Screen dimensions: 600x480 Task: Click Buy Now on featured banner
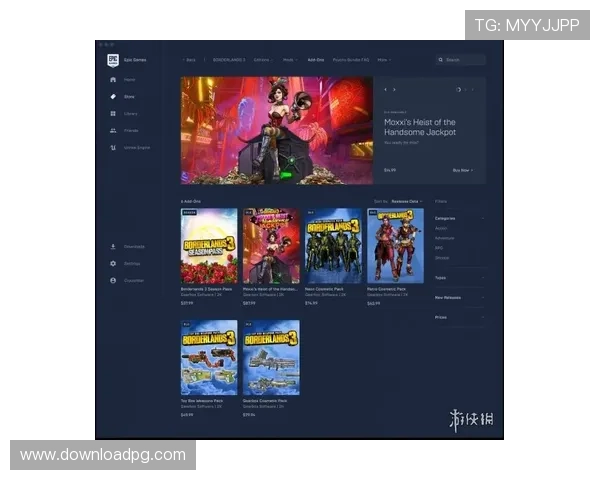pyautogui.click(x=463, y=170)
